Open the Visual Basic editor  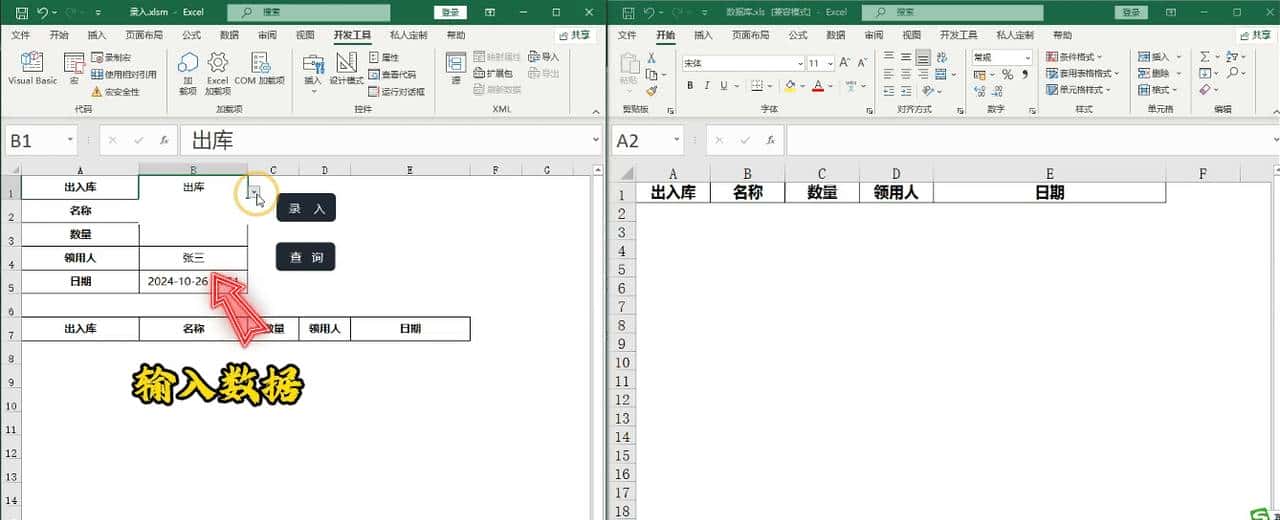32,68
